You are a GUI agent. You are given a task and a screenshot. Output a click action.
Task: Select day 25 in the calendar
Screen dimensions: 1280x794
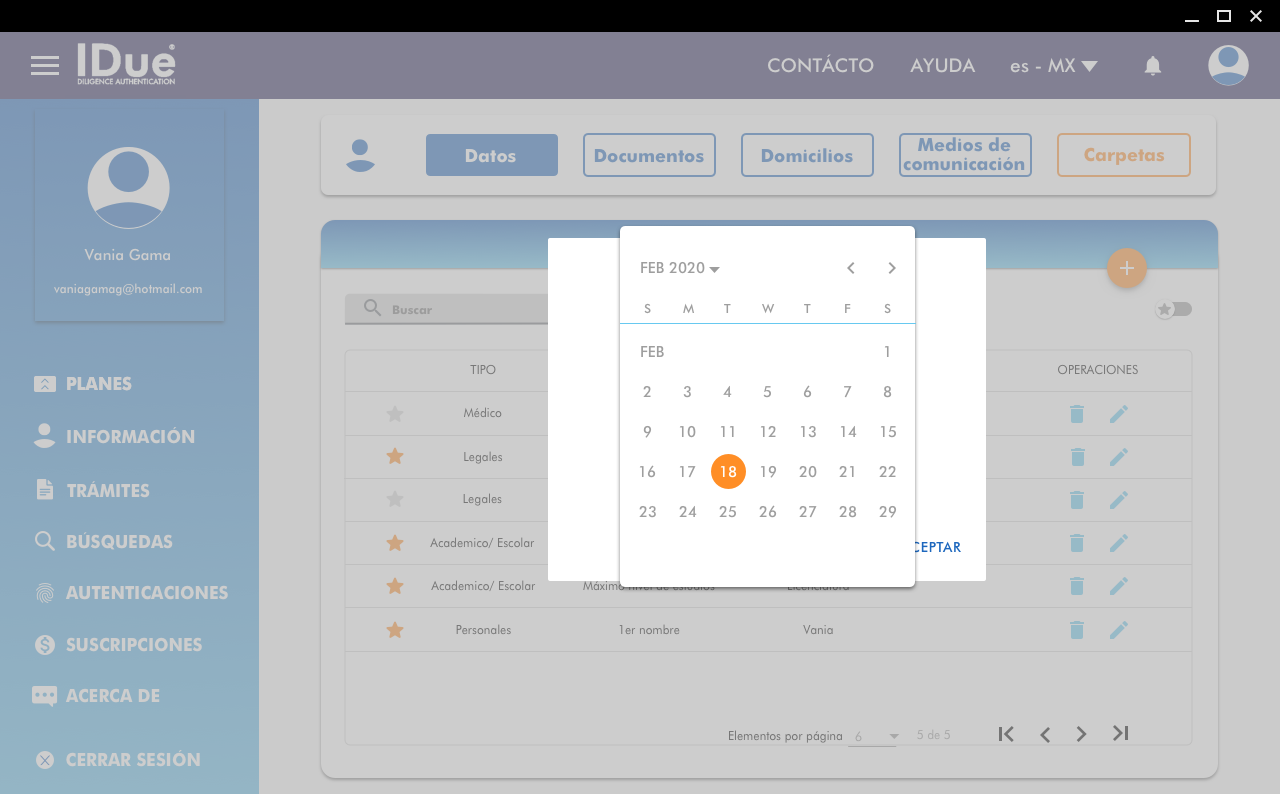tap(727, 512)
